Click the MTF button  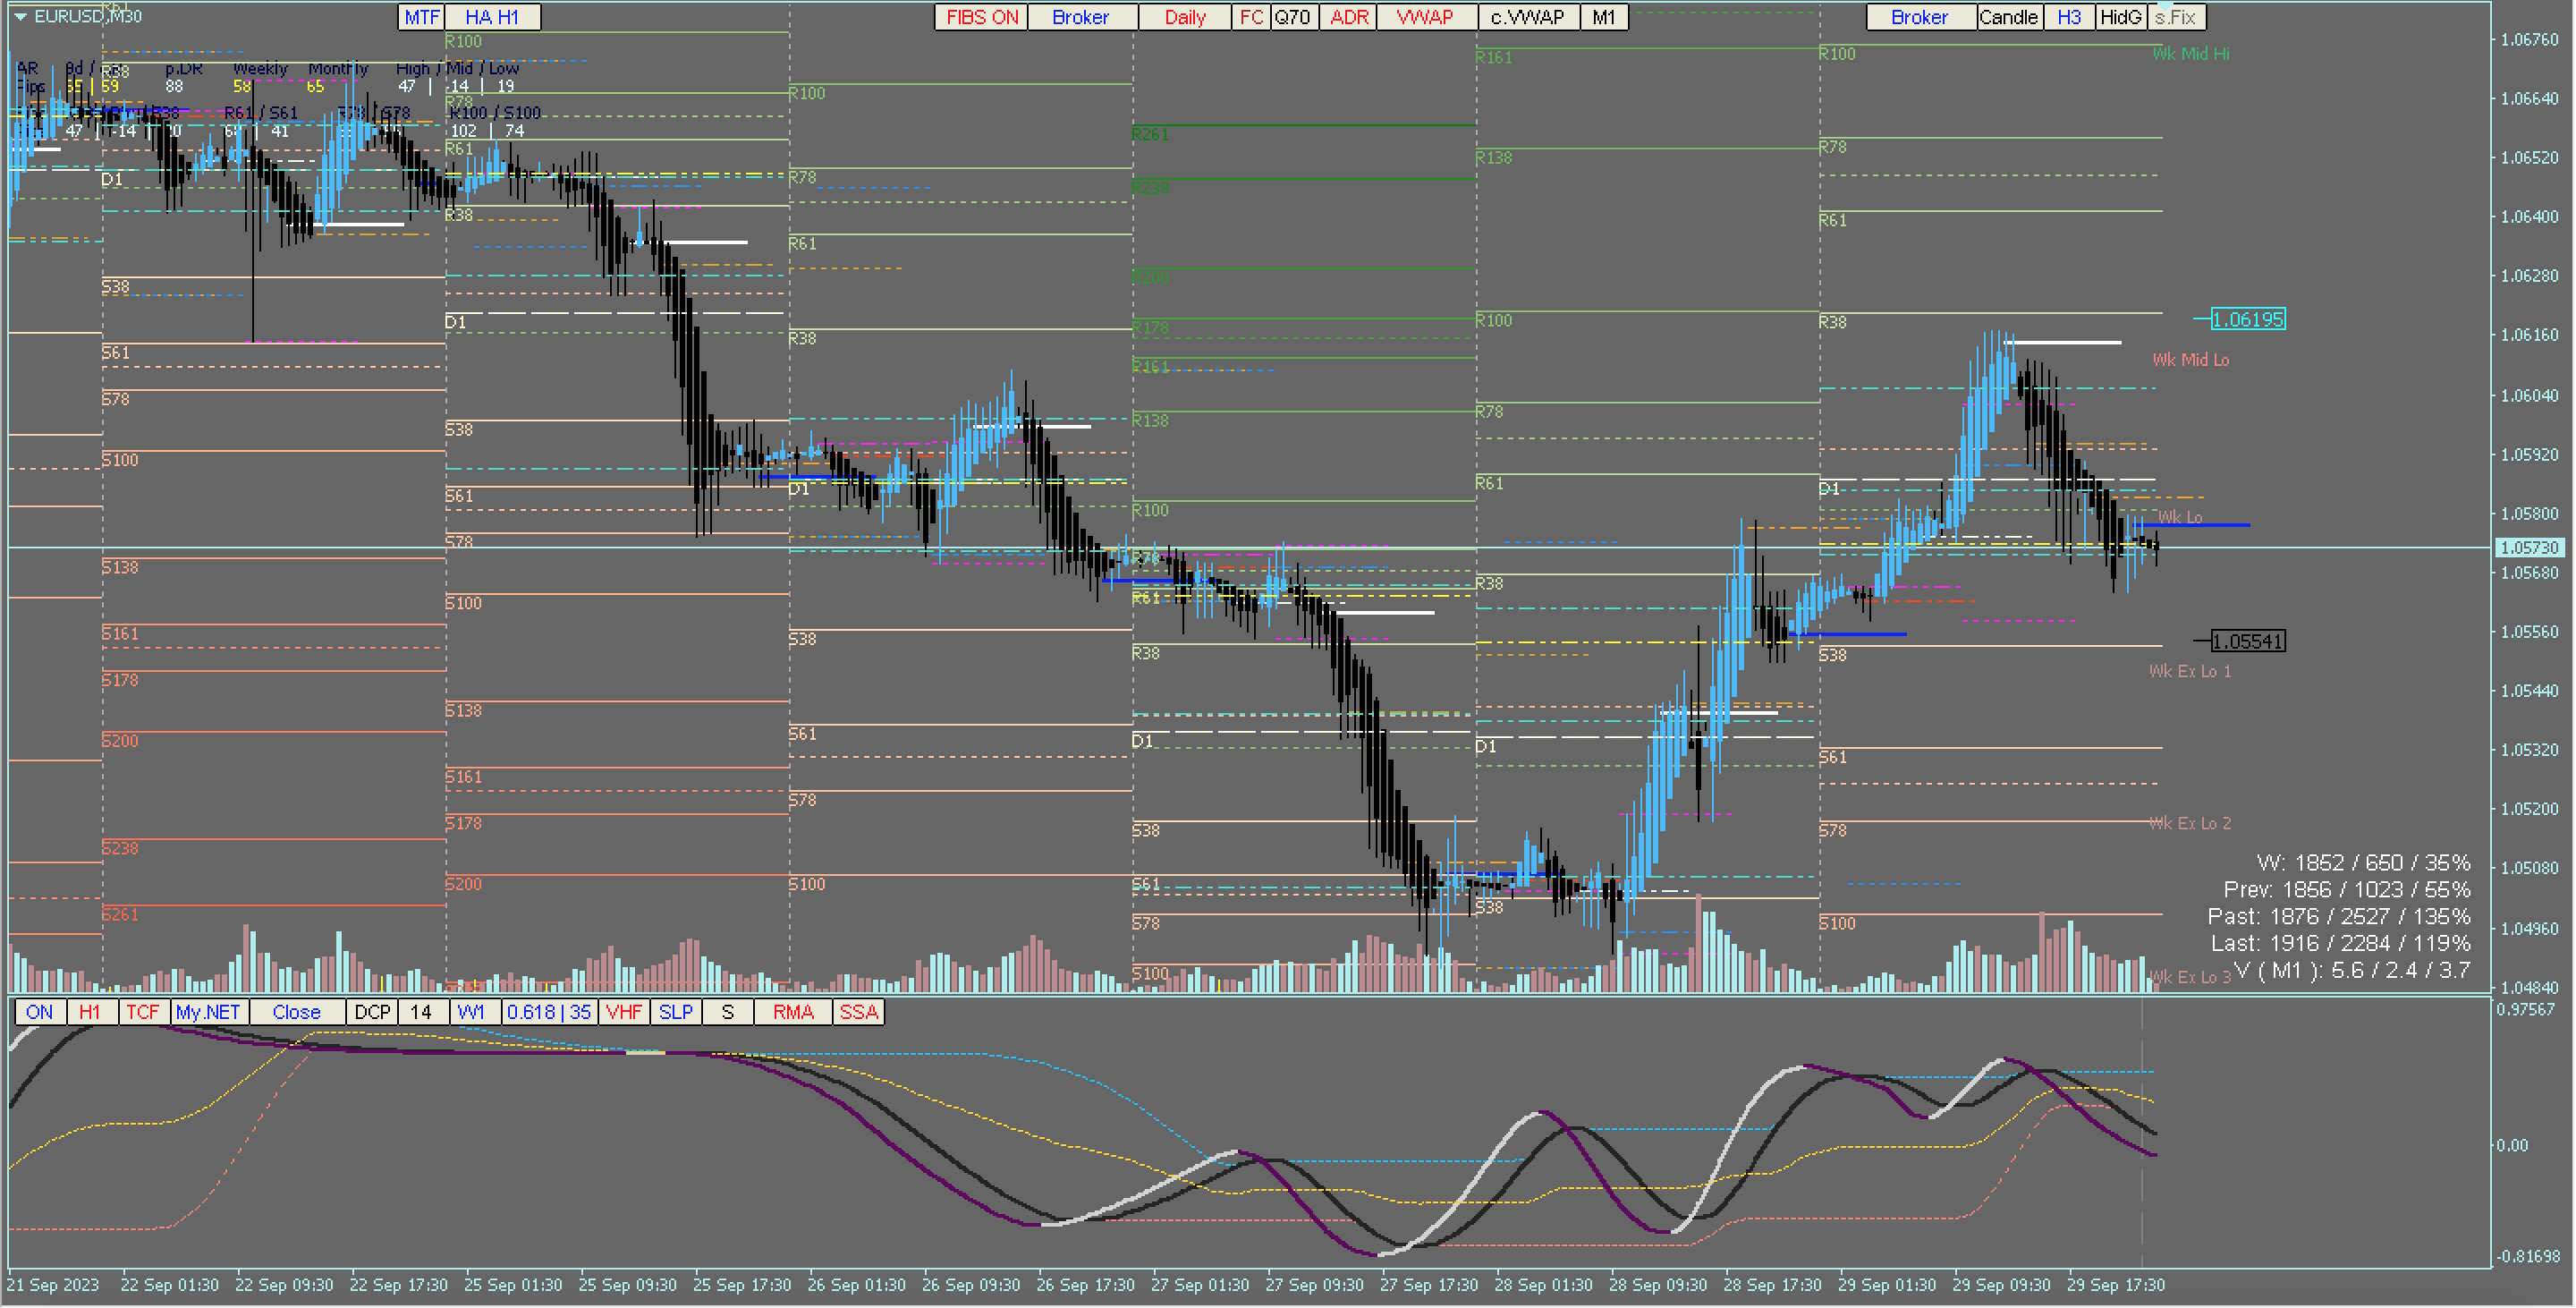click(421, 17)
